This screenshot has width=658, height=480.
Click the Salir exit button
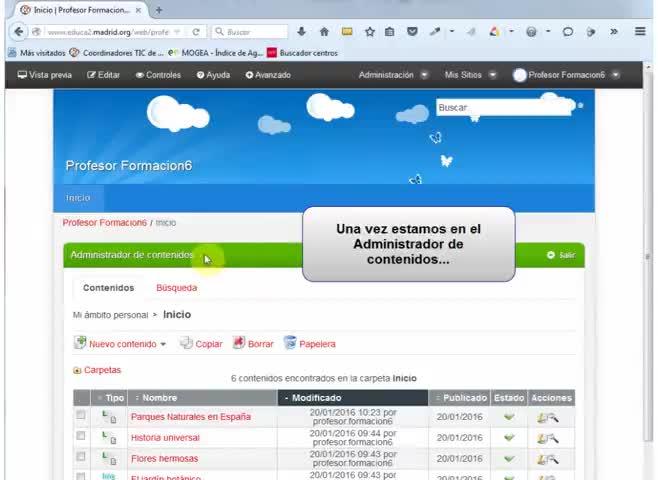click(x=561, y=255)
